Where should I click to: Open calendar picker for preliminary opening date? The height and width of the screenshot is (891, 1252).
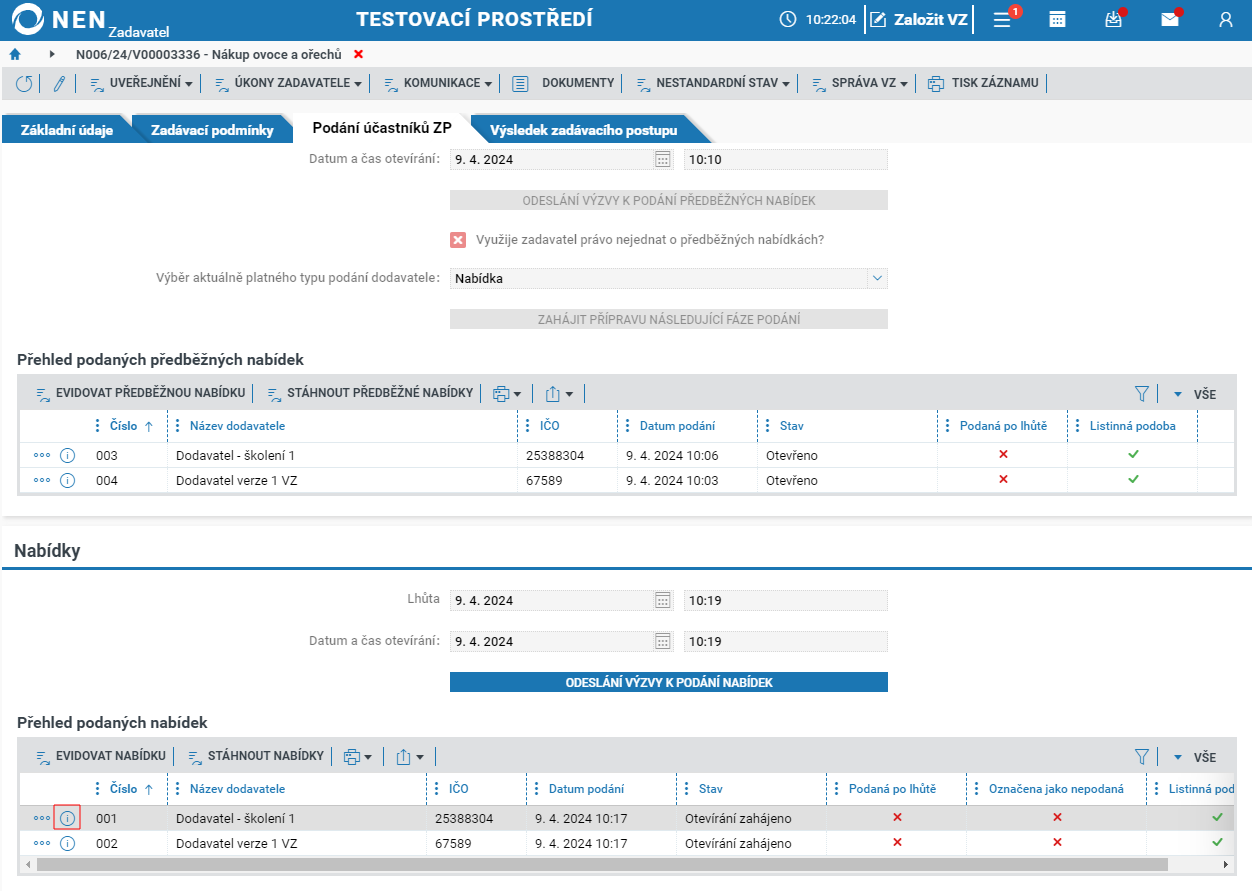pyautogui.click(x=662, y=159)
